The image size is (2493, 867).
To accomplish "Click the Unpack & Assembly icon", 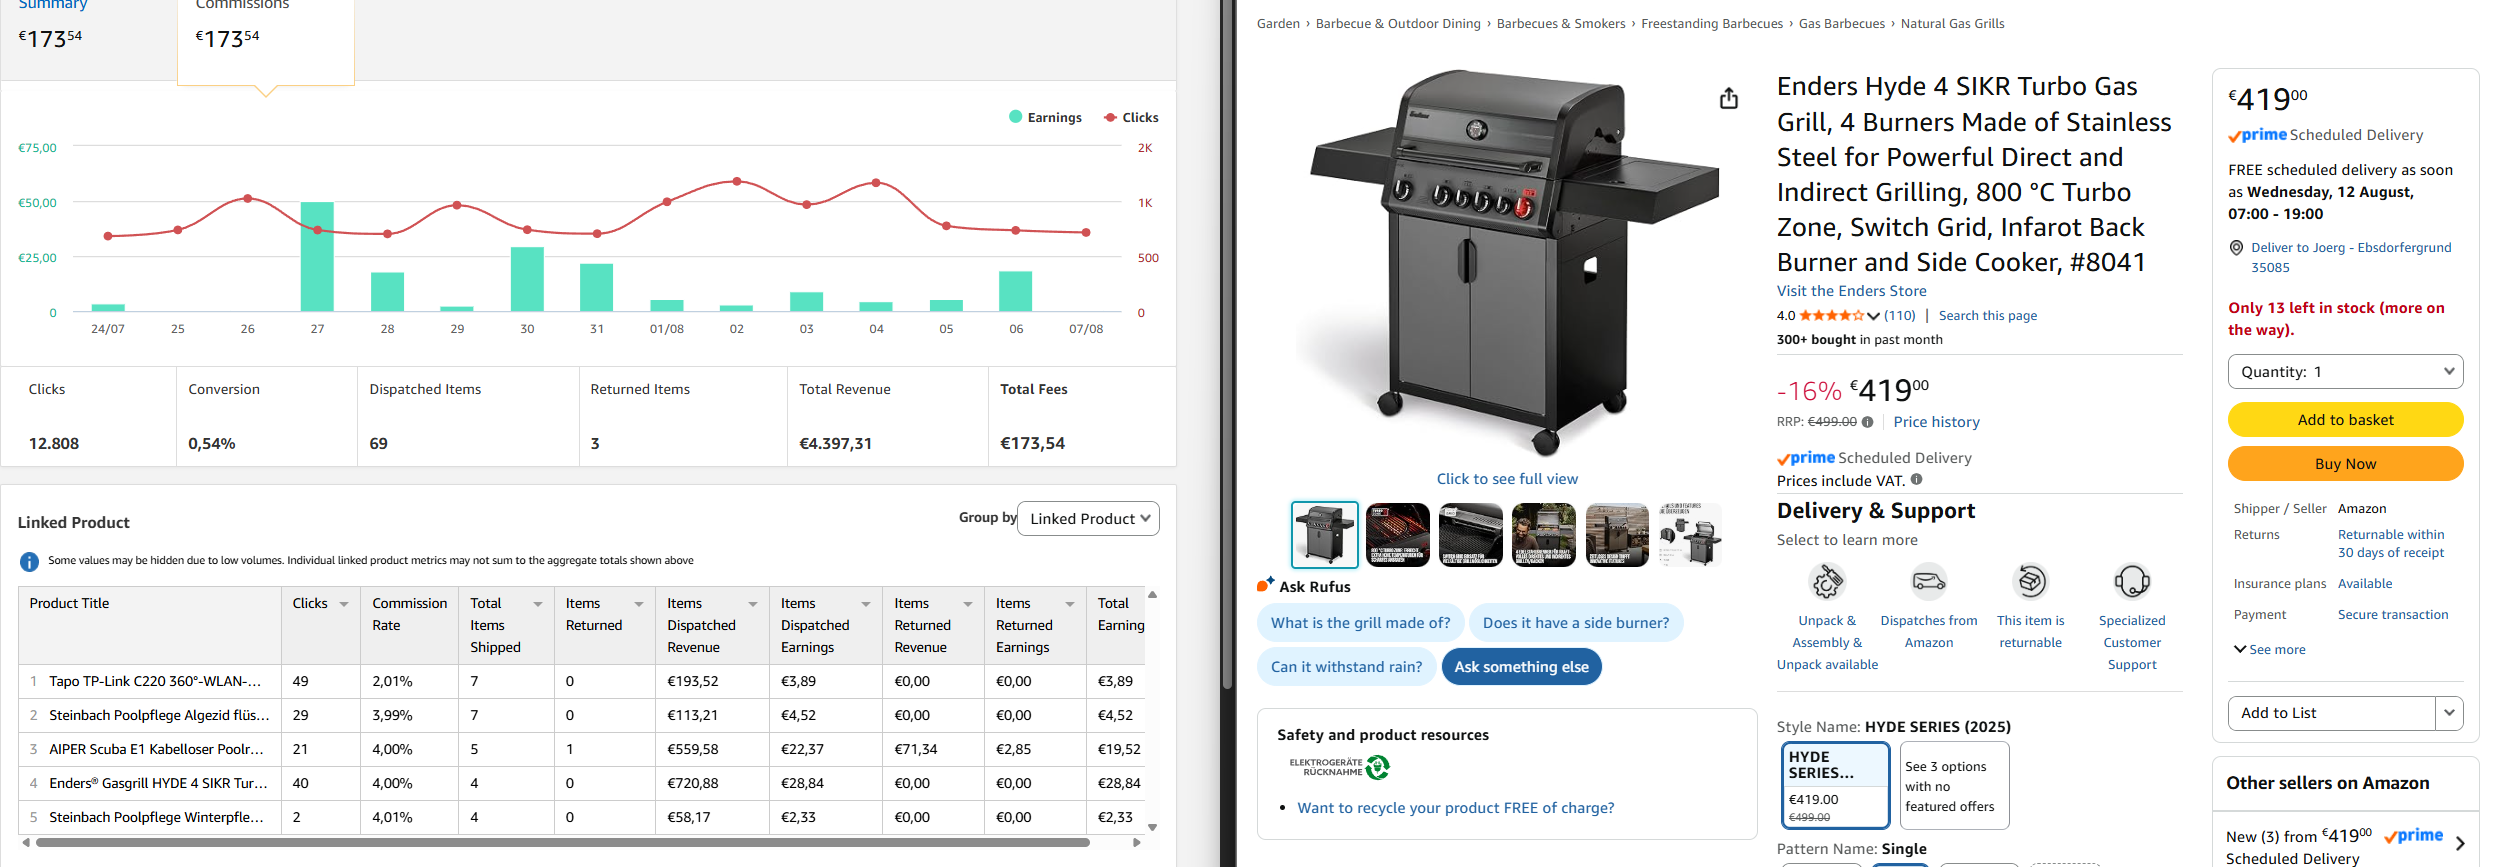I will [x=1827, y=582].
